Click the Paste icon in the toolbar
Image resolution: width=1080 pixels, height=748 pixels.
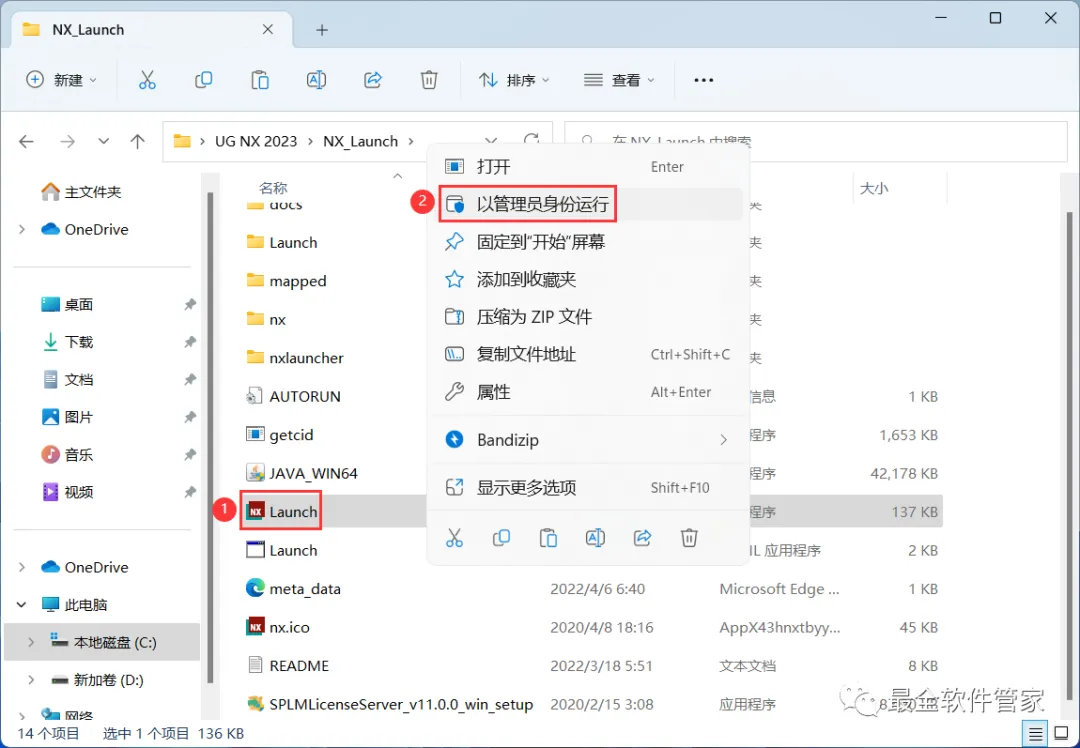[260, 80]
